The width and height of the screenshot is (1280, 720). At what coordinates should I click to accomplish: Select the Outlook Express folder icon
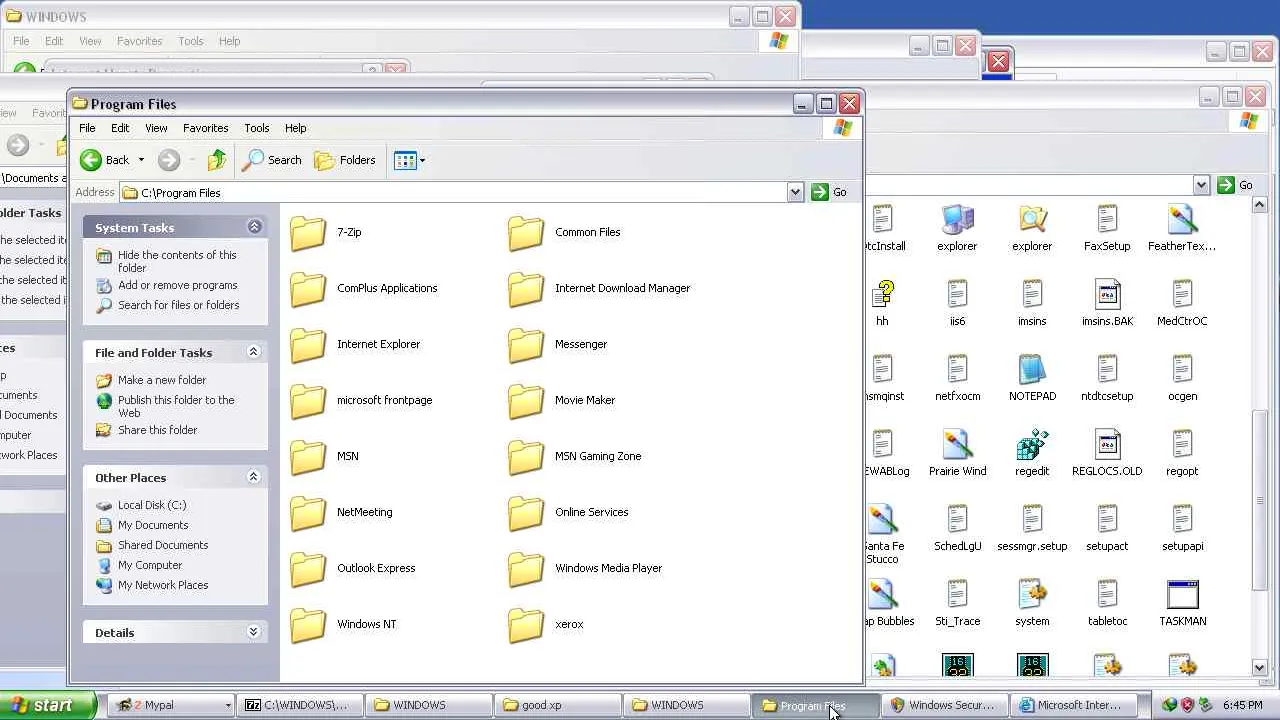308,569
